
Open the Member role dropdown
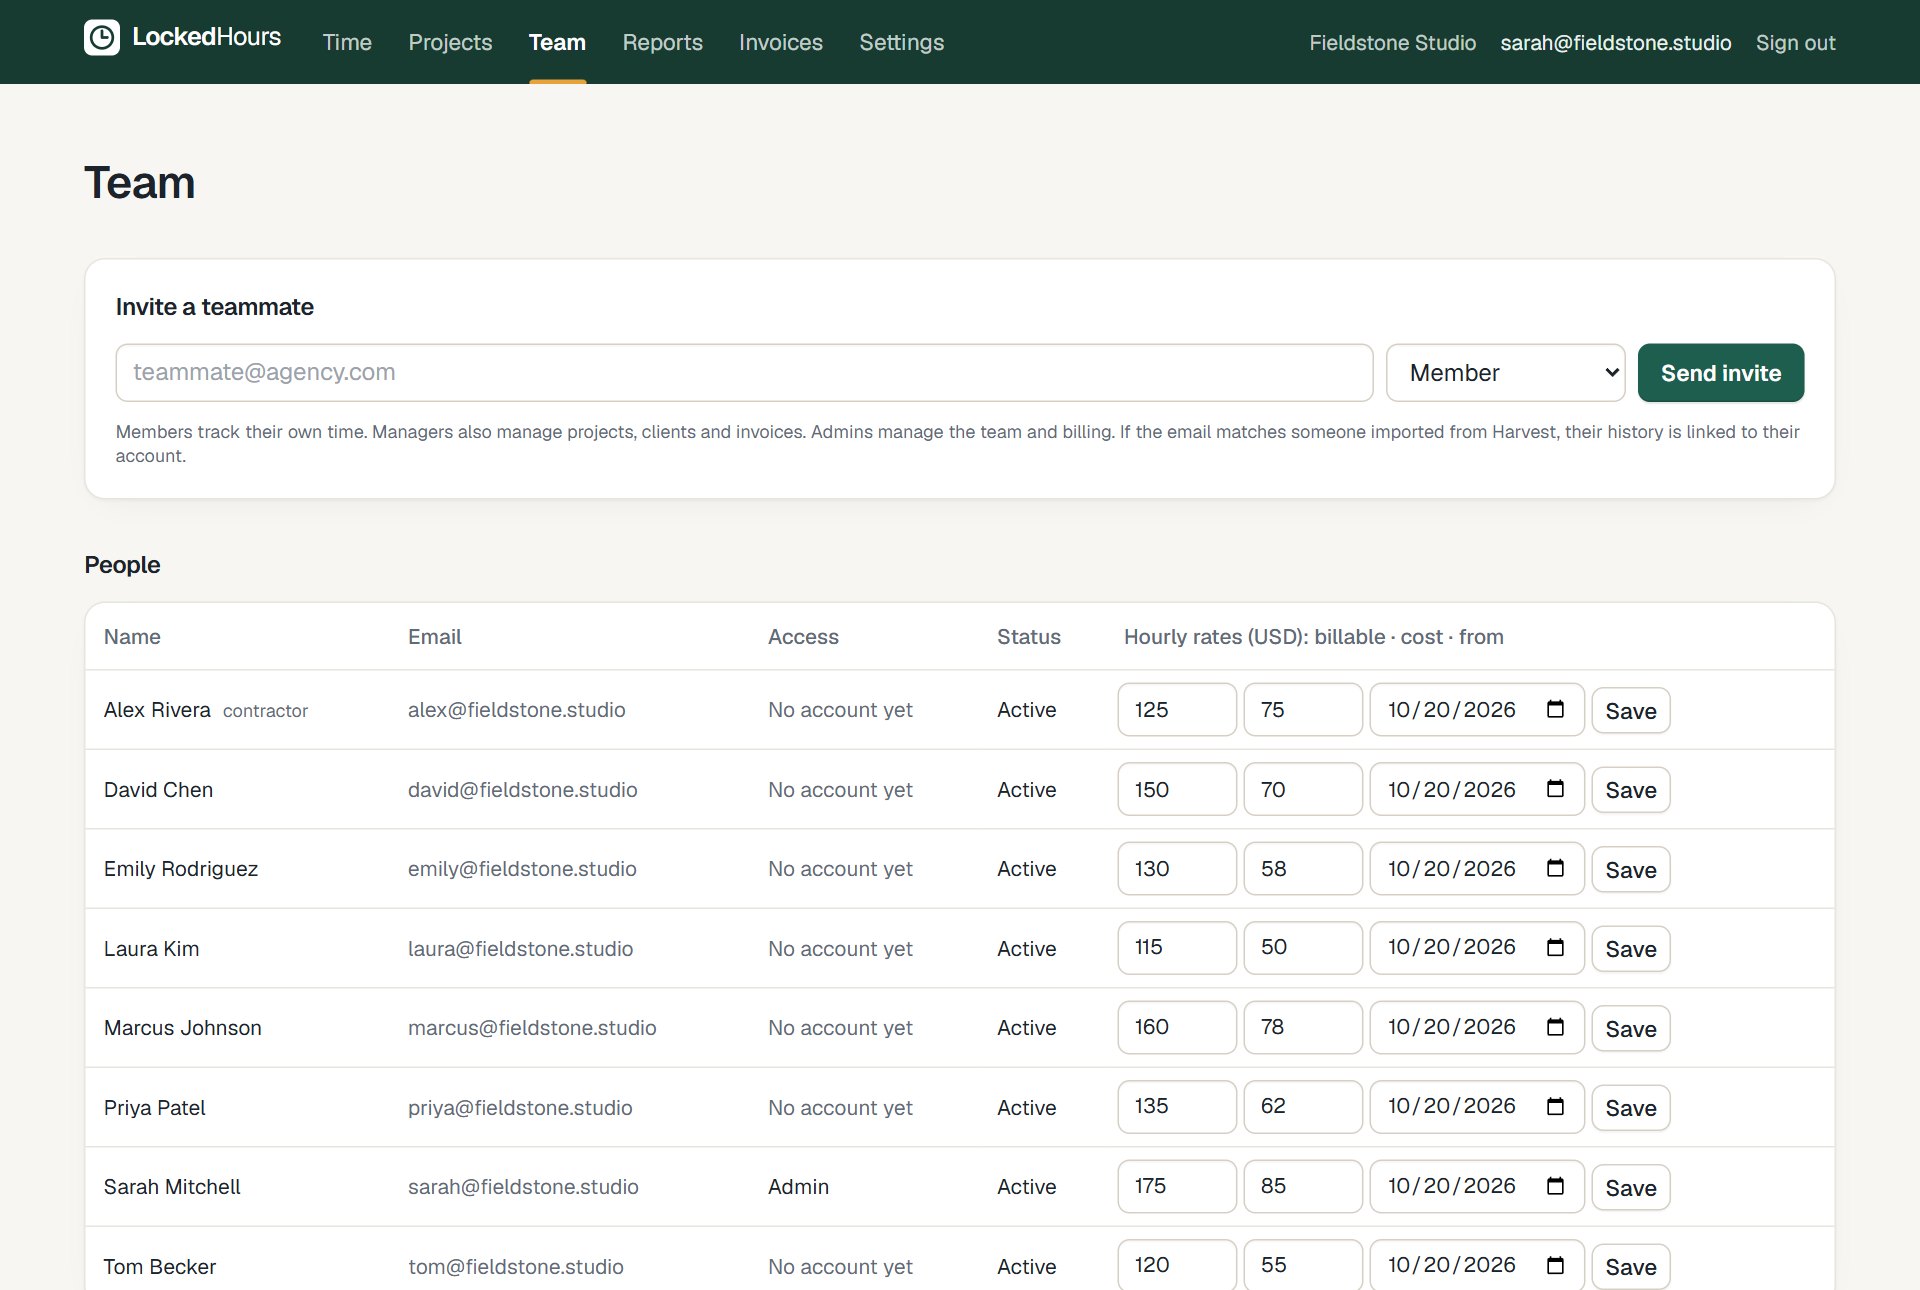tap(1505, 373)
